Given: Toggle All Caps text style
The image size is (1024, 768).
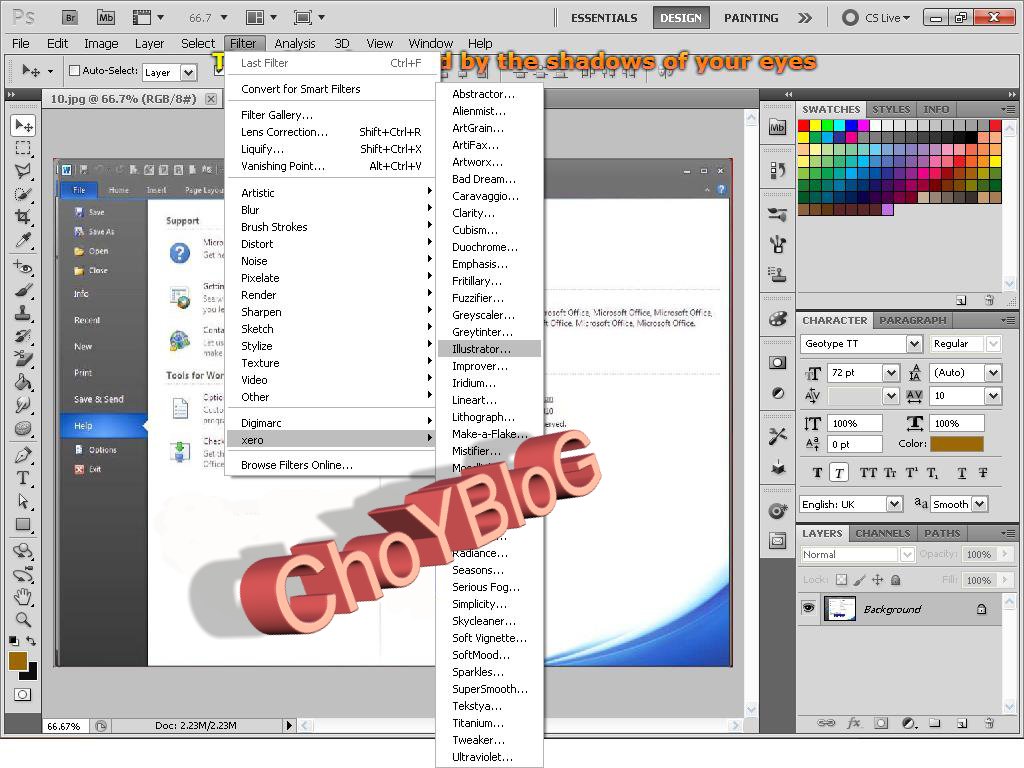Looking at the screenshot, I should point(868,472).
